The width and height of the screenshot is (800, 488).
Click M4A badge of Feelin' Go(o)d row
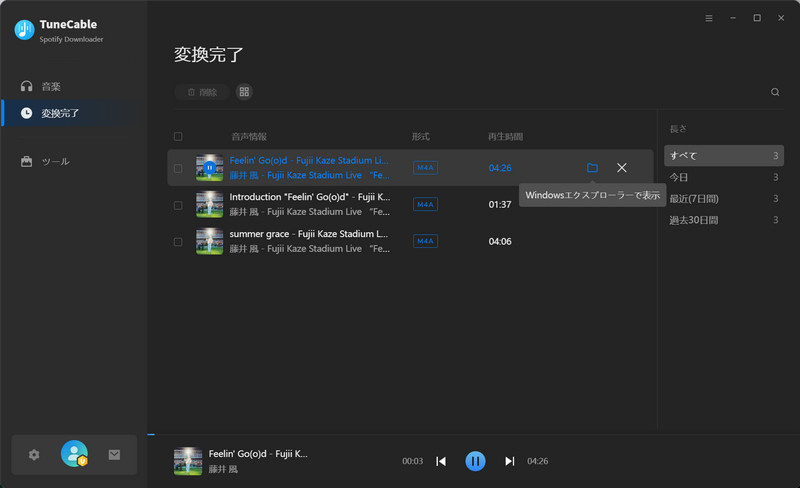click(425, 167)
